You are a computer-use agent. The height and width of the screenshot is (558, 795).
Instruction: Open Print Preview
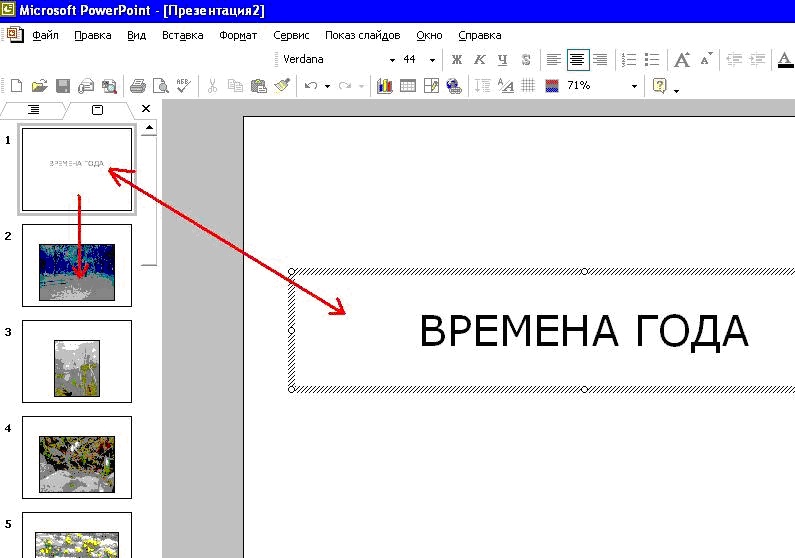click(161, 86)
